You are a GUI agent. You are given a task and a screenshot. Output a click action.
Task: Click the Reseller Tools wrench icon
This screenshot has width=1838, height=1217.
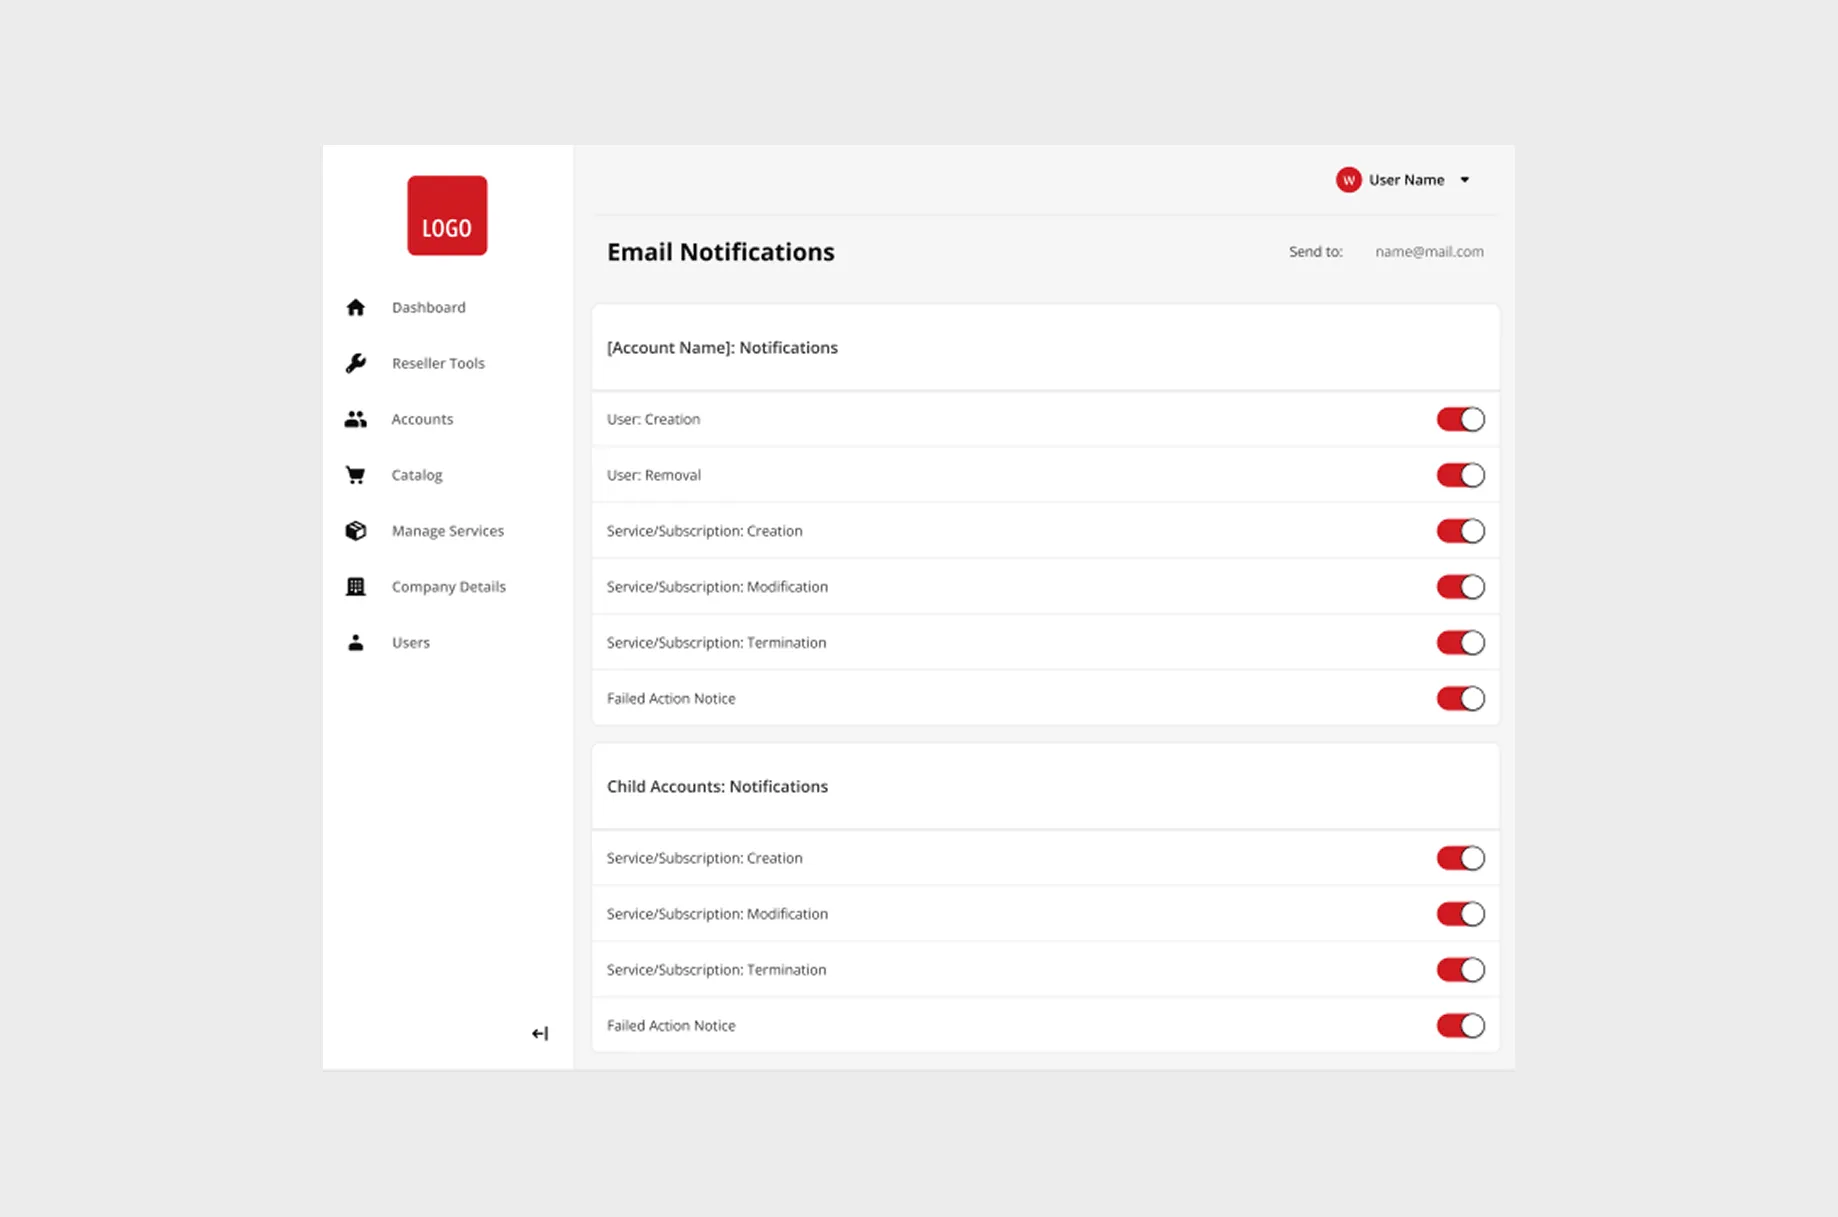pos(355,363)
